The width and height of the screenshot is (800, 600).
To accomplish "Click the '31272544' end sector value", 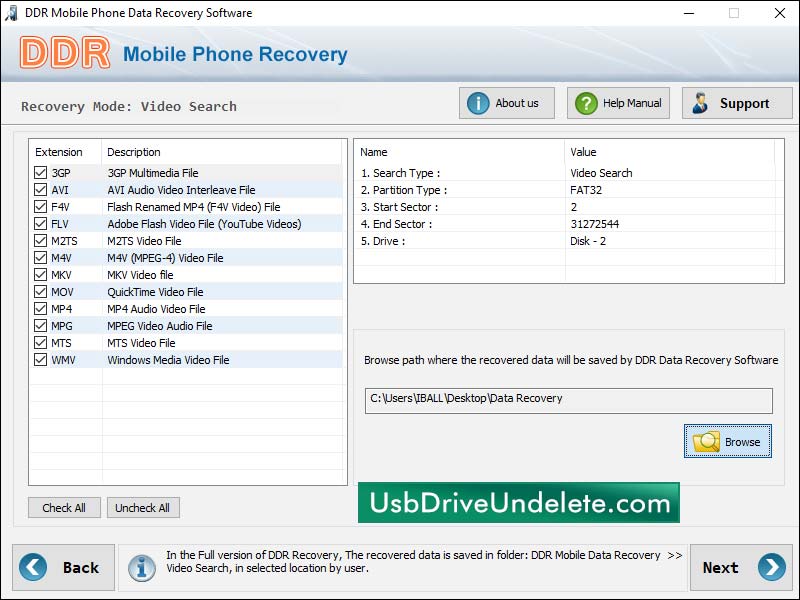I will [595, 224].
